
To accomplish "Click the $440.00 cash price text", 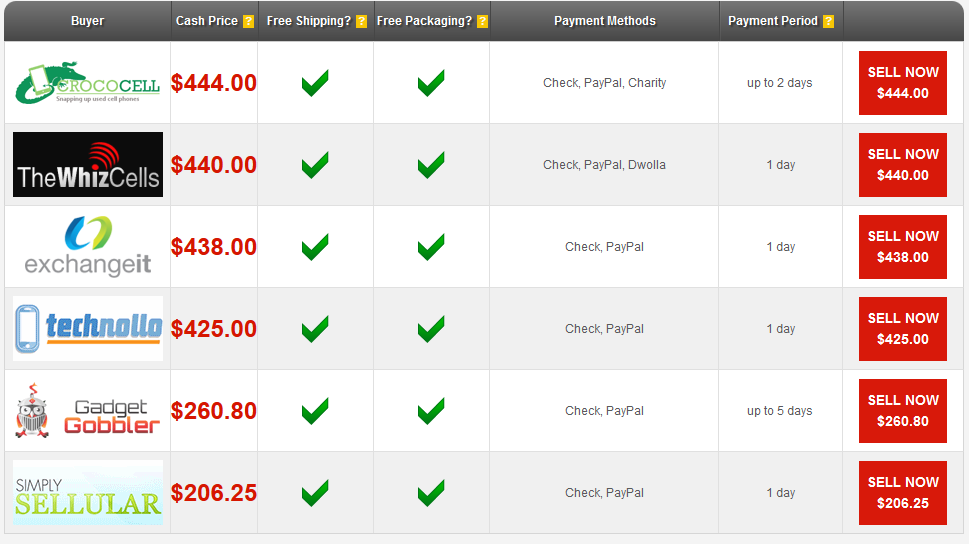I will tap(214, 165).
